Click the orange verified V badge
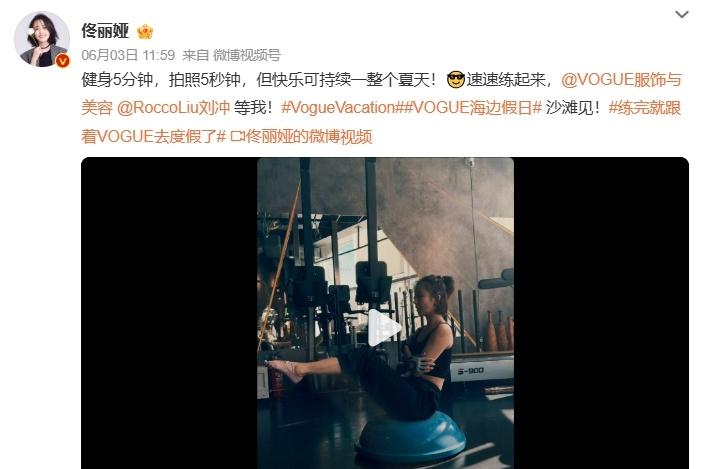710x469 pixels. 62,60
